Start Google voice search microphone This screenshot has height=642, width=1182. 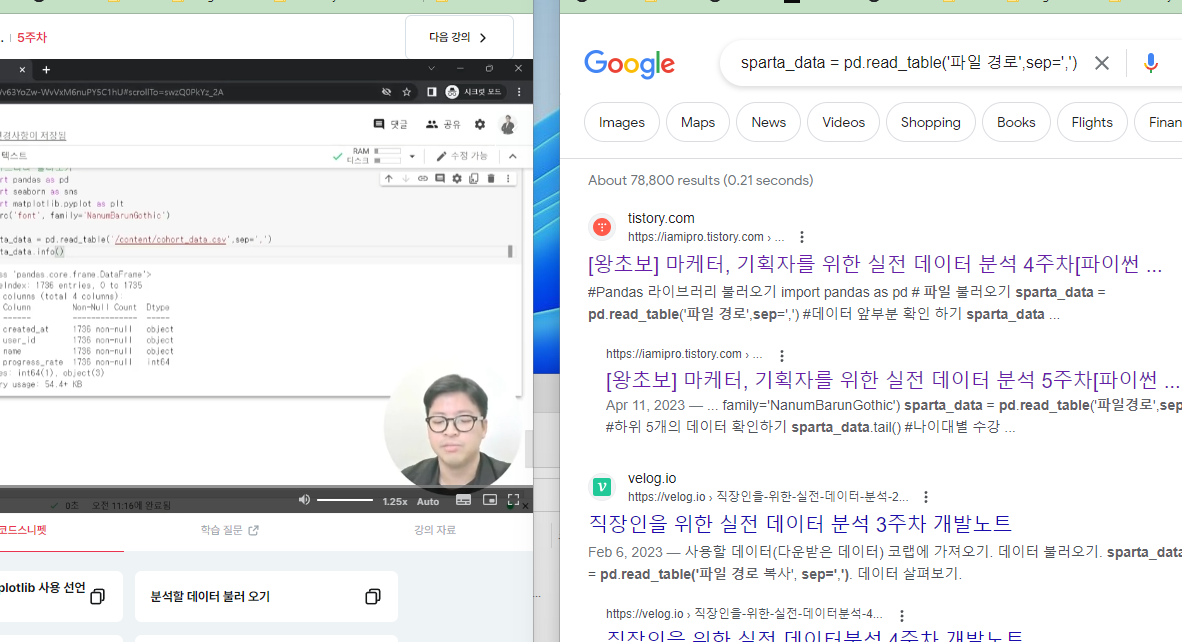[1150, 63]
